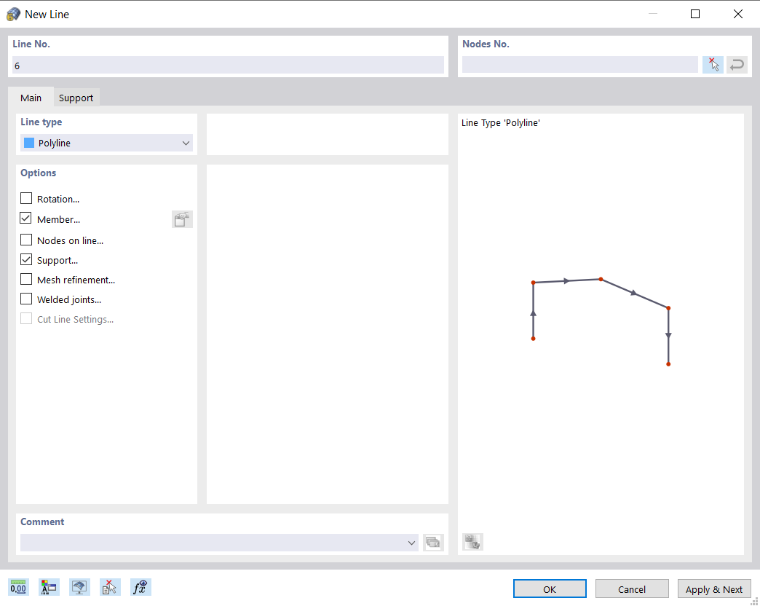Screen dimensions: 760x606
Task: Open the Member edit icon button
Action: 182,220
